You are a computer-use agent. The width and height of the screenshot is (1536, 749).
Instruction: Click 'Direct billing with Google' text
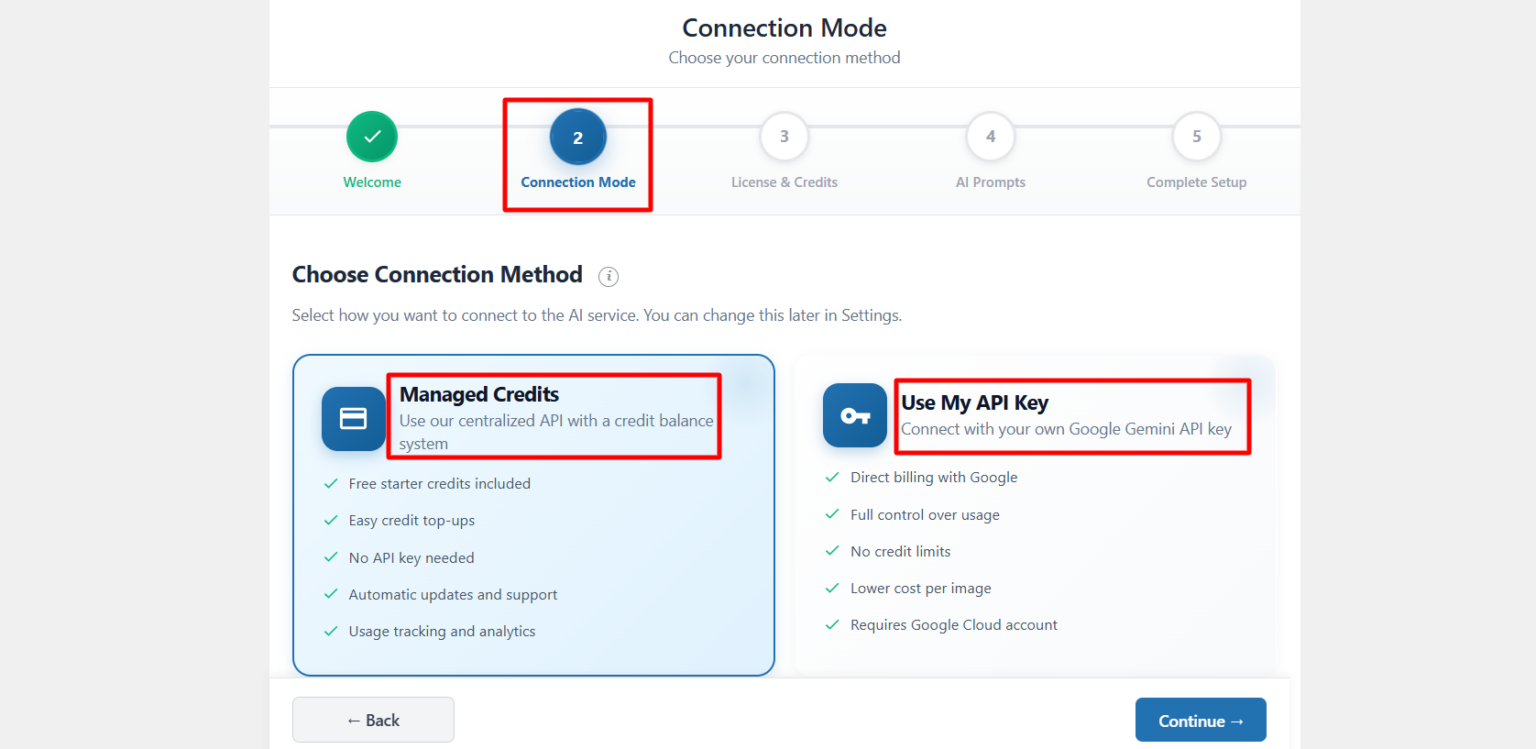click(934, 478)
